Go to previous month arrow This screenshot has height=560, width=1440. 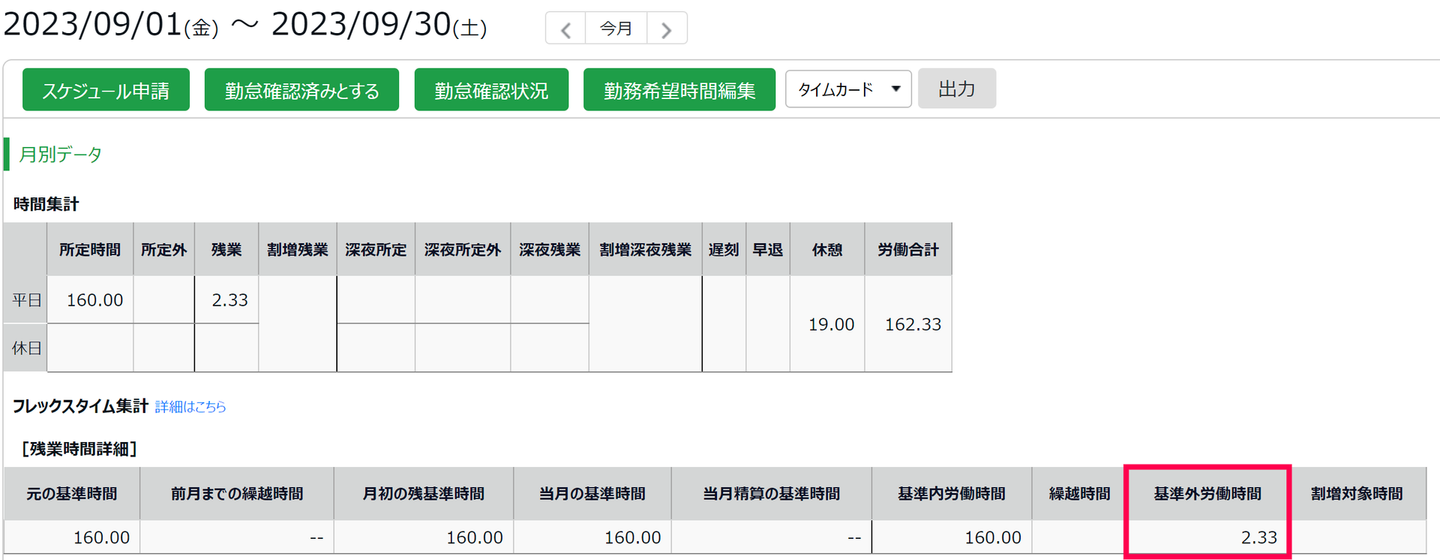pos(566,29)
